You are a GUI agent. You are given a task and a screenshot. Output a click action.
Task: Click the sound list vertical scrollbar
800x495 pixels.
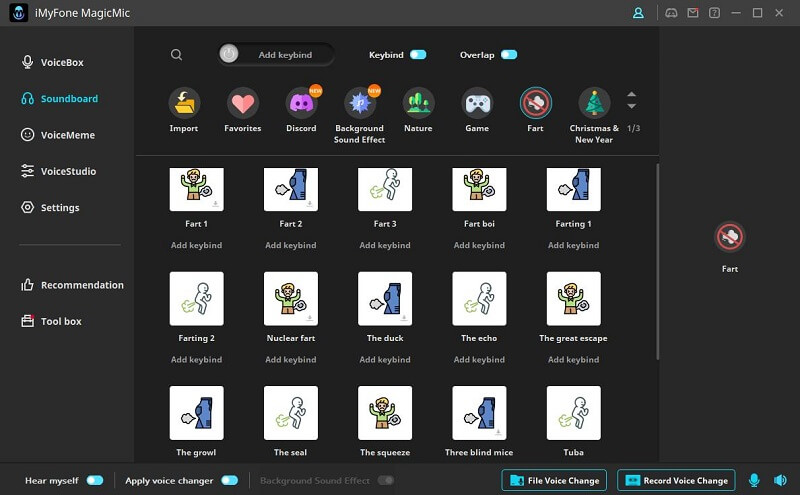657,261
